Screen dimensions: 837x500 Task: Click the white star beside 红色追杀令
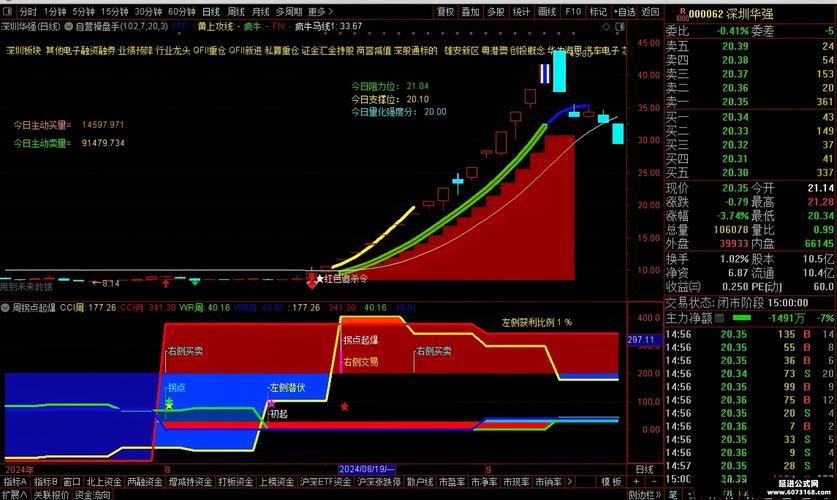[320, 279]
